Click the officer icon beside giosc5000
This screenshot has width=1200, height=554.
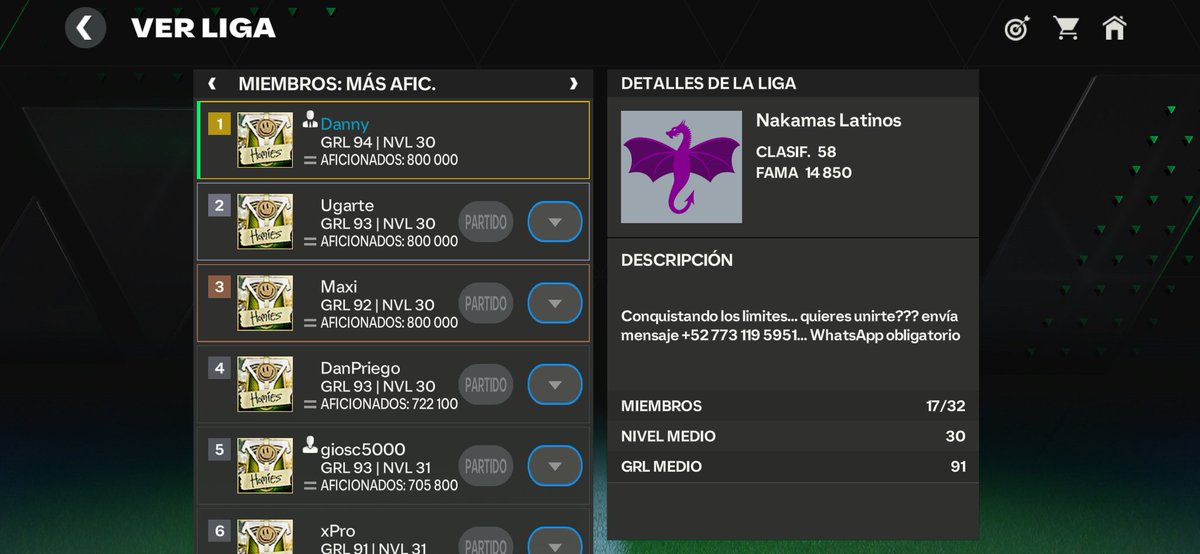click(310, 445)
